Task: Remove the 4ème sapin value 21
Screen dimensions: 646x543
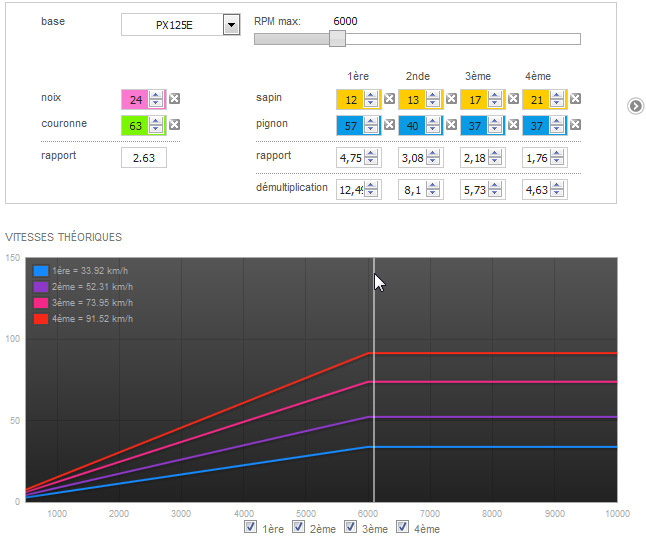Action: [576, 99]
